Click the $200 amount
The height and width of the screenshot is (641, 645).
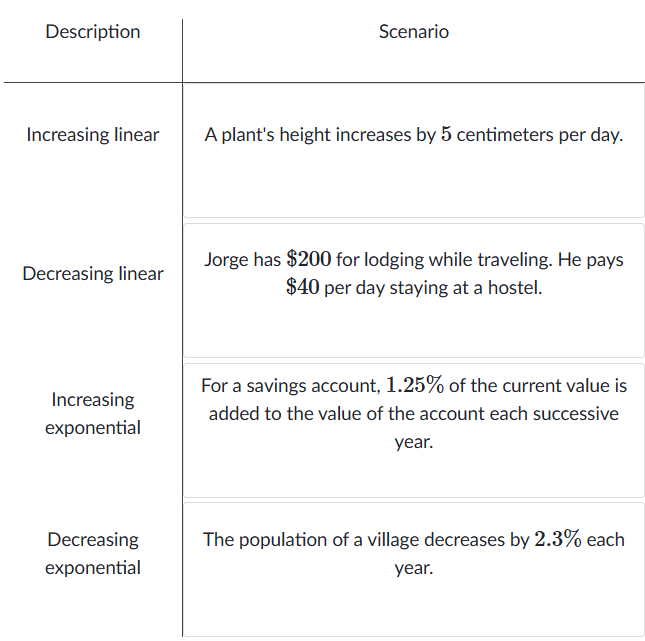309,259
